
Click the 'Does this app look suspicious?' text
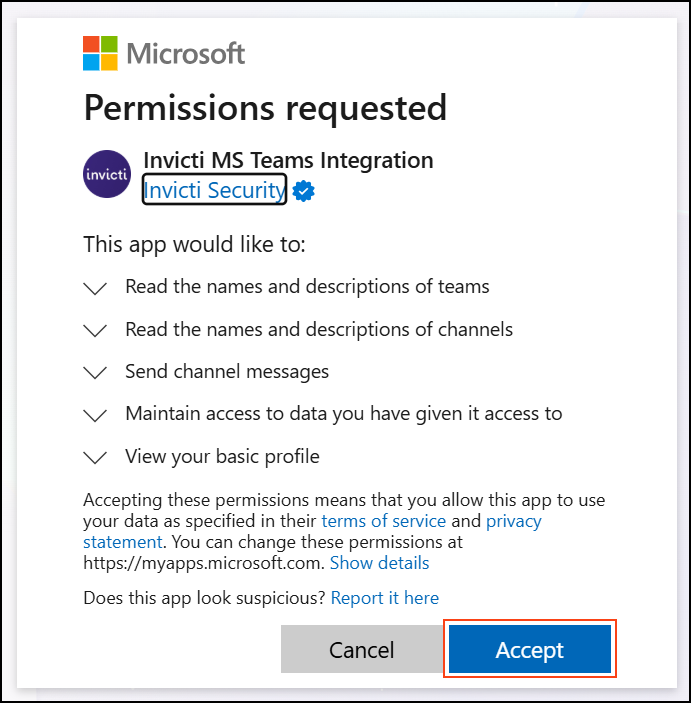pos(204,598)
